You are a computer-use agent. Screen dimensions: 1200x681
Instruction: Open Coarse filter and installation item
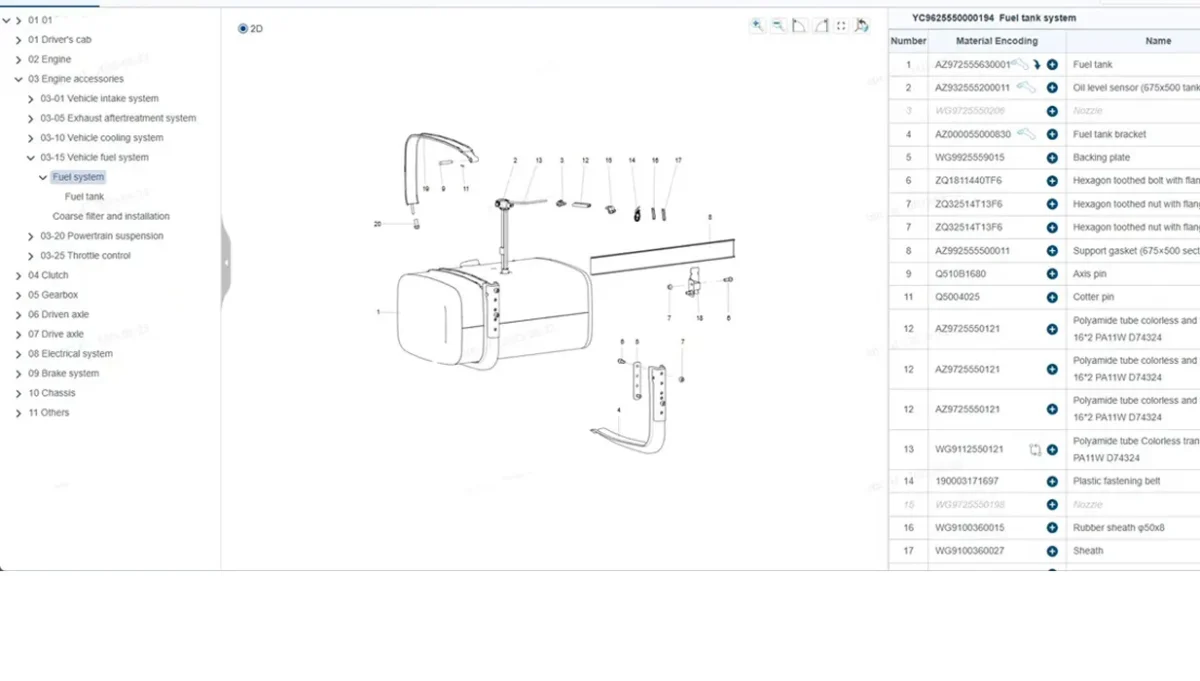pyautogui.click(x=111, y=216)
